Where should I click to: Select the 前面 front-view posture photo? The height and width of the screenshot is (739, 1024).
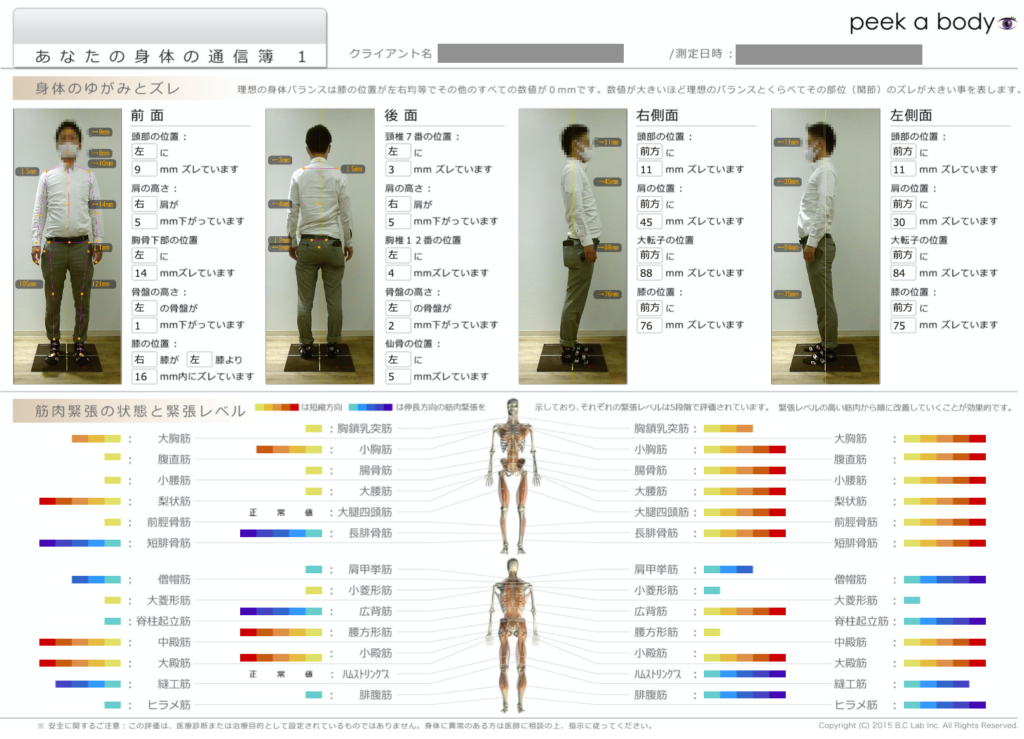(67, 246)
